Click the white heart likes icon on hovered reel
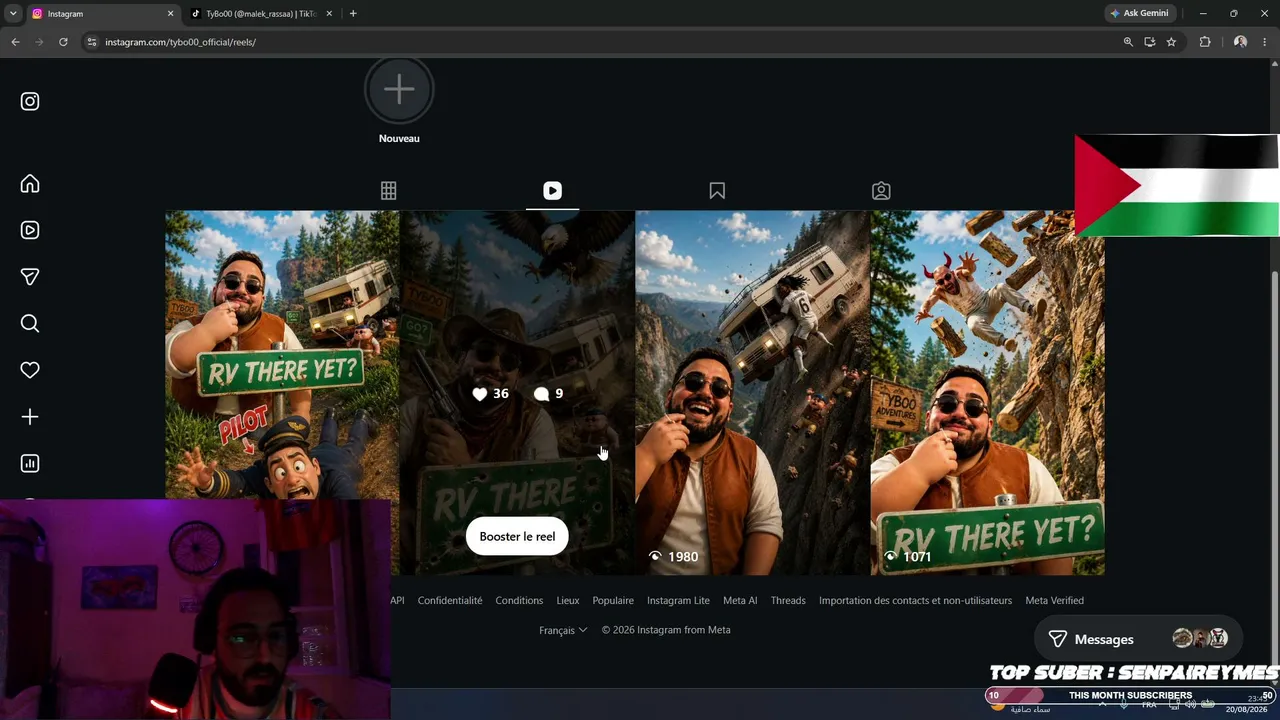Image resolution: width=1280 pixels, height=720 pixels. click(480, 394)
